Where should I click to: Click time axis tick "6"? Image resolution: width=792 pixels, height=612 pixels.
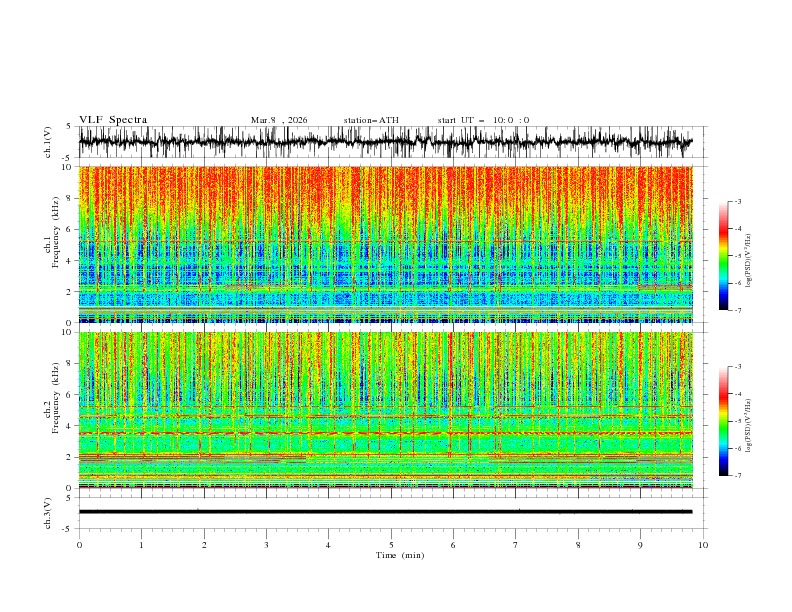(453, 545)
